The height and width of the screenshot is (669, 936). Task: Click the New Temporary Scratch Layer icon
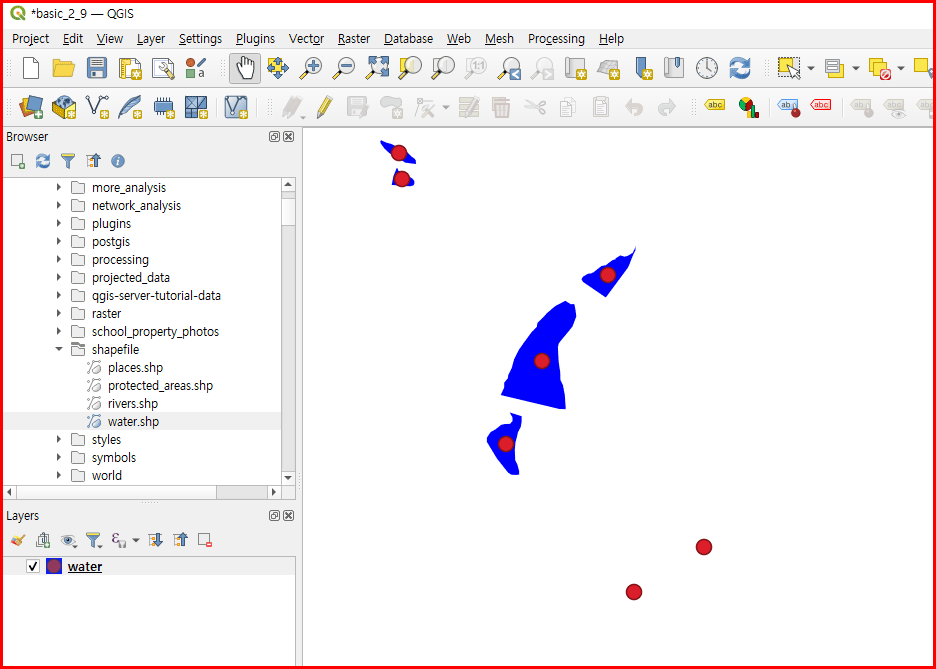(163, 107)
